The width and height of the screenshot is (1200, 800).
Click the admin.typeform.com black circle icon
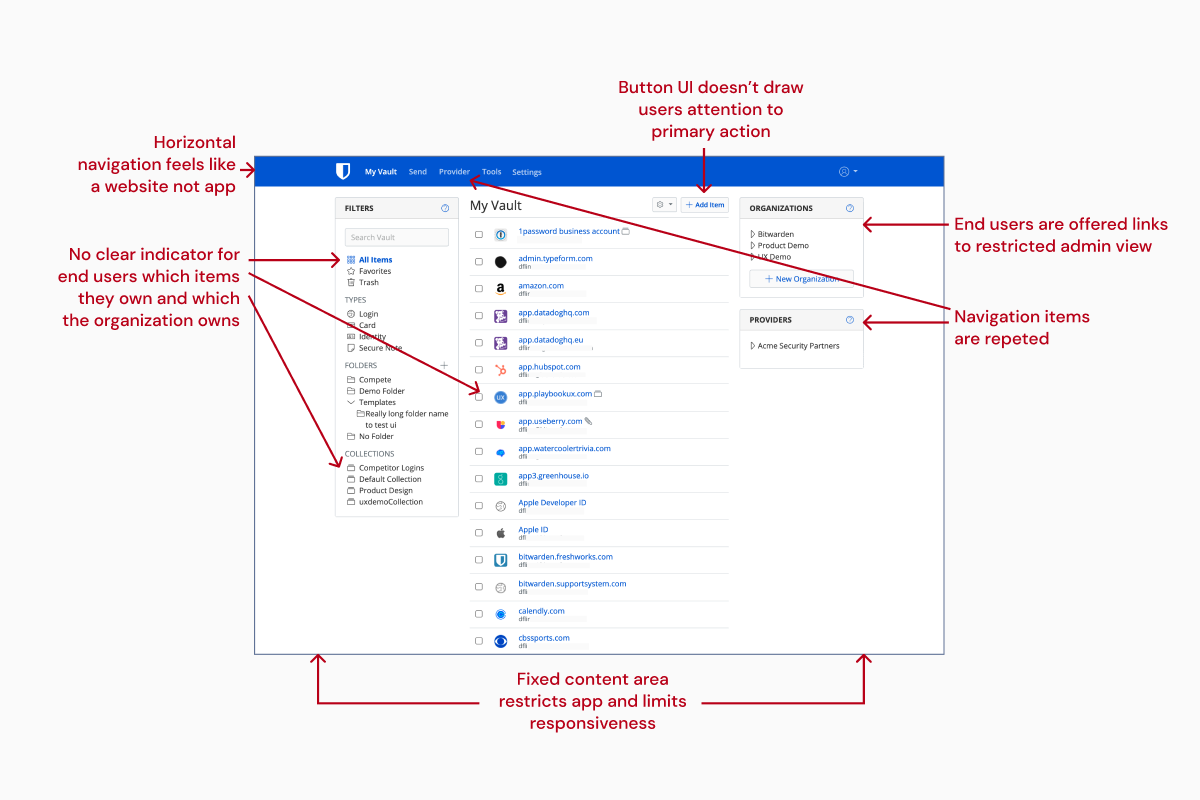click(501, 262)
